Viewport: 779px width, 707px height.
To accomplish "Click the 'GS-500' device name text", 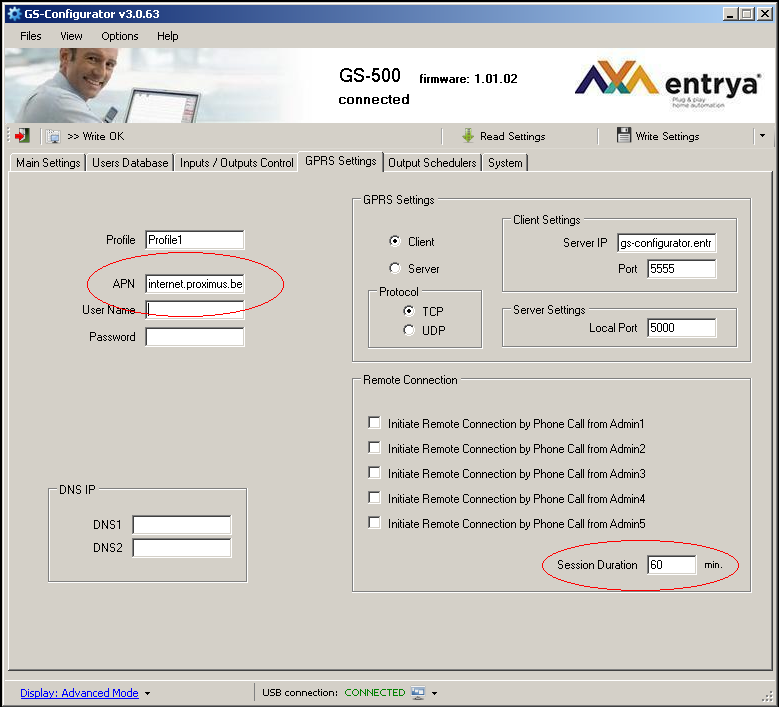I will (x=370, y=76).
